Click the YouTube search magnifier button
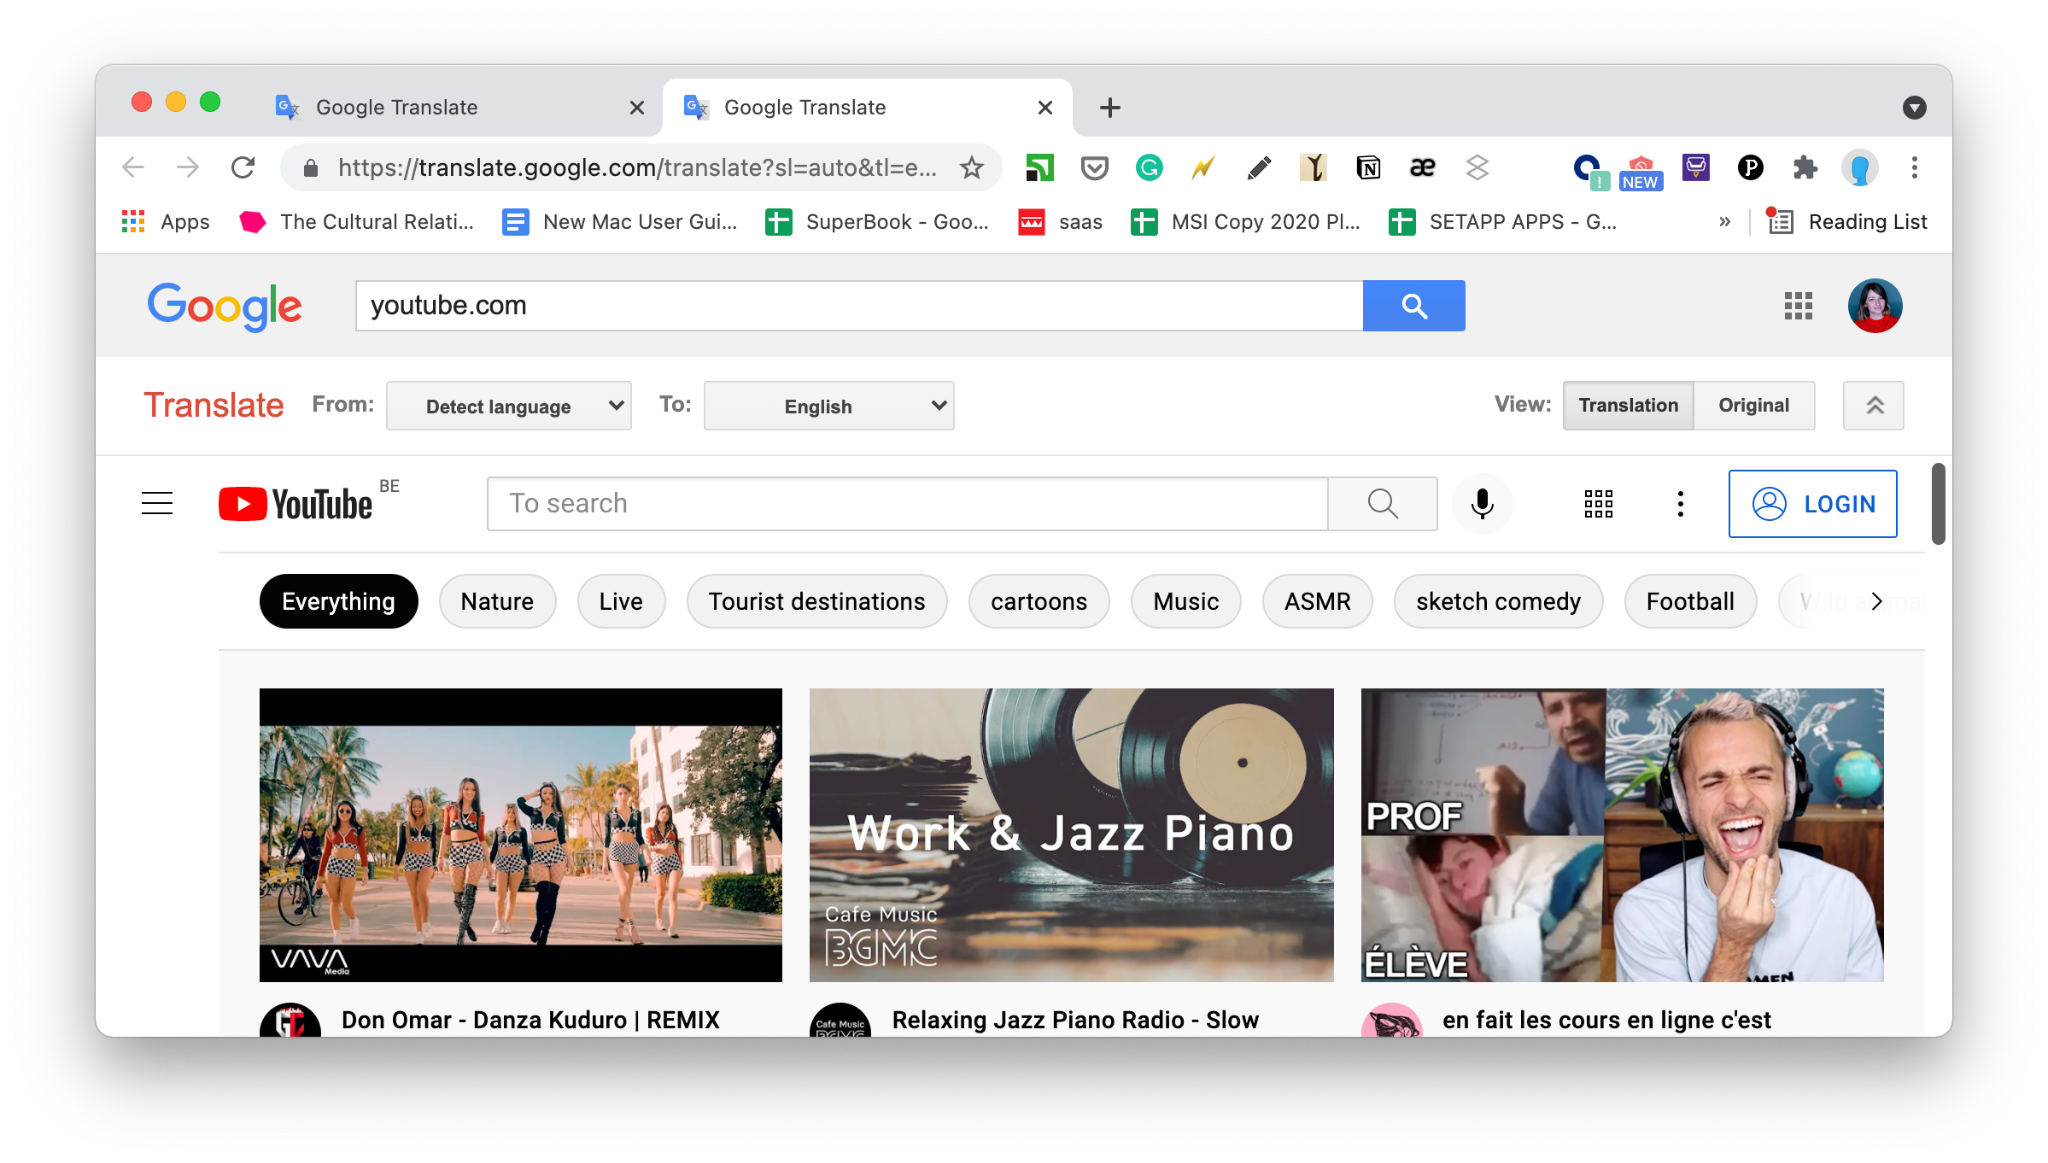Viewport: 2048px width, 1163px height. [x=1382, y=503]
